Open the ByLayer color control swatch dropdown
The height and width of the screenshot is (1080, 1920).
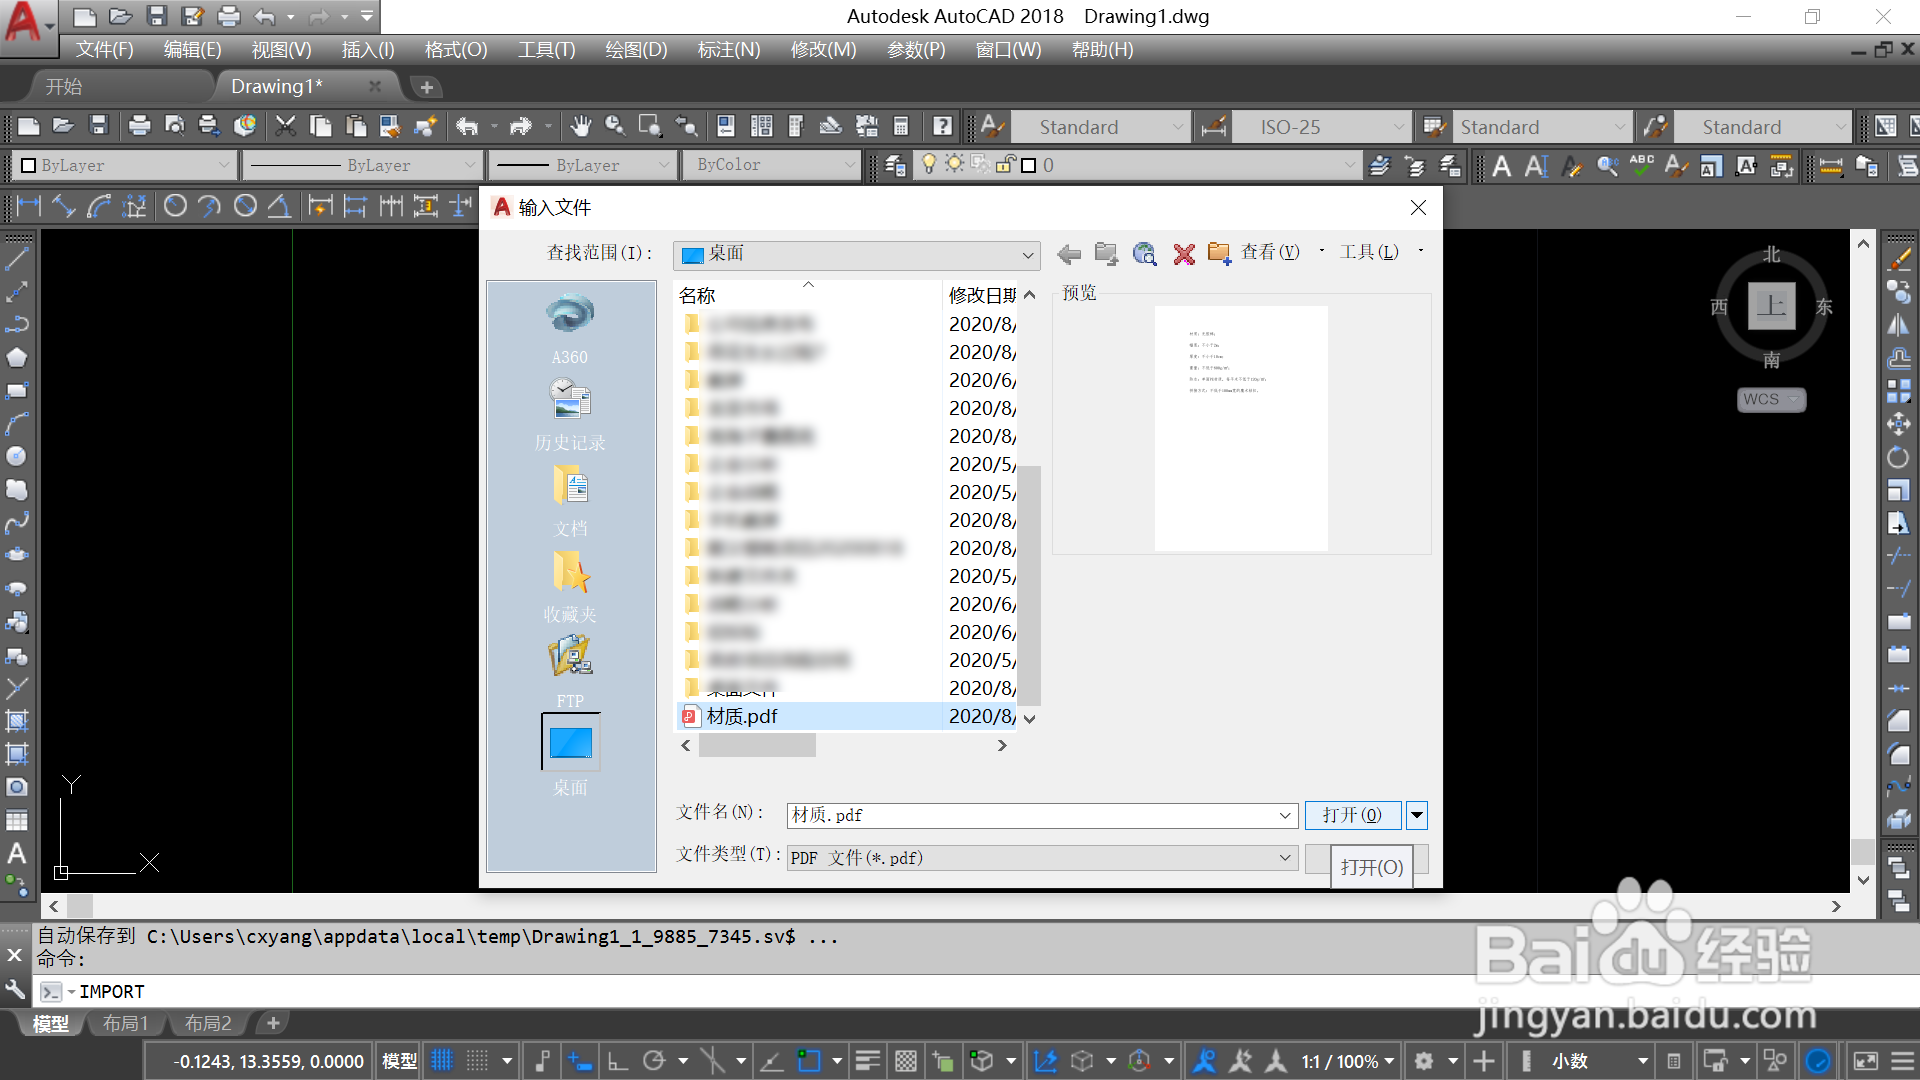125,165
